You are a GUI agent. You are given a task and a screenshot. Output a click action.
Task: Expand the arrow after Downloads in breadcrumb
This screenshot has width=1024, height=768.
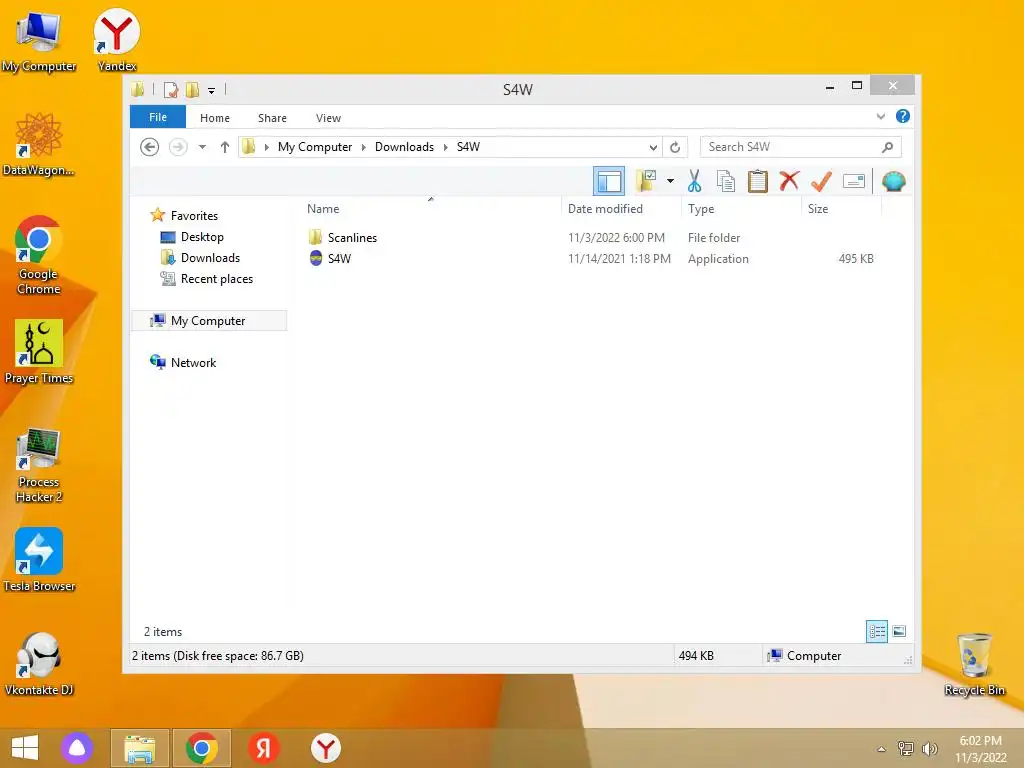pyautogui.click(x=445, y=147)
